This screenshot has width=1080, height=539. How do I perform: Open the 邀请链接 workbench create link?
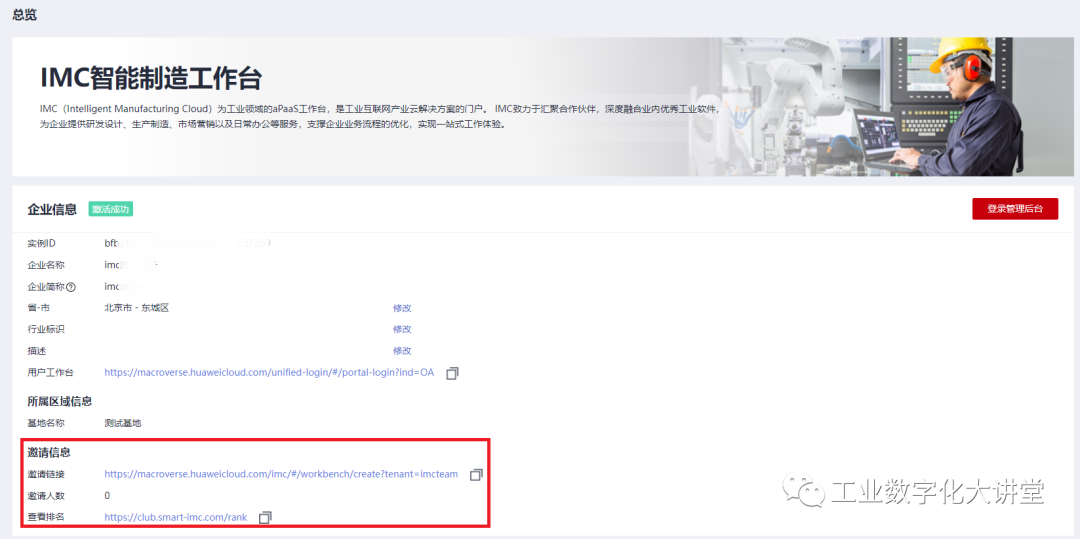pos(281,474)
